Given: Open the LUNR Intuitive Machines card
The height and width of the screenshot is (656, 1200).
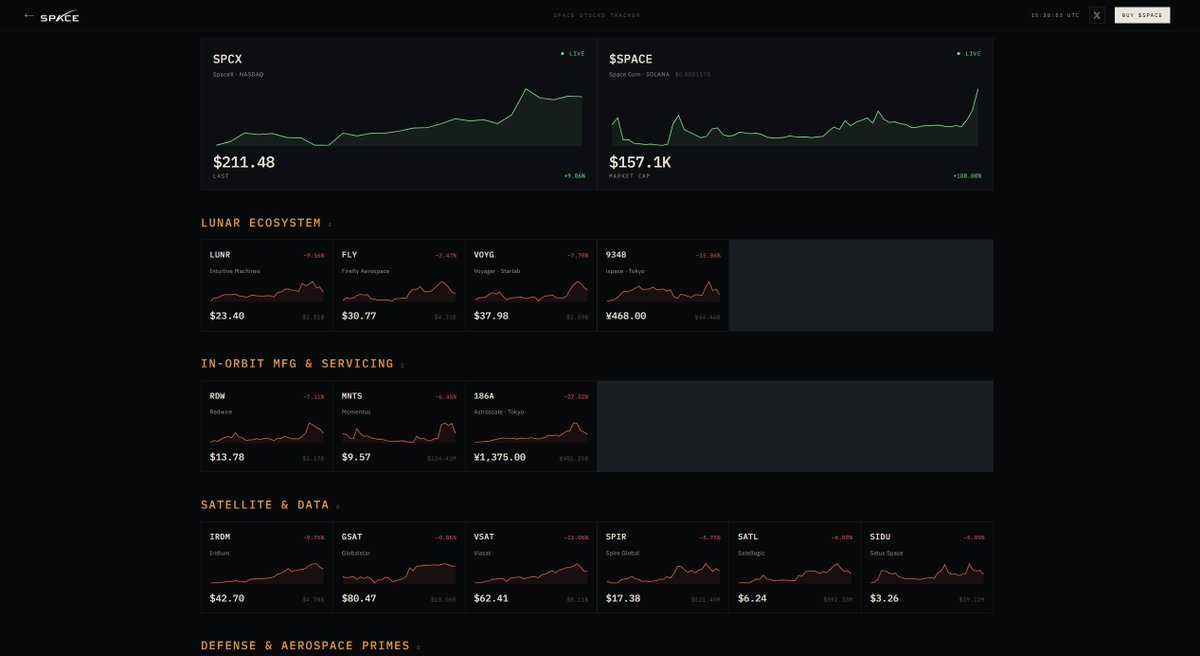Looking at the screenshot, I should coord(267,285).
